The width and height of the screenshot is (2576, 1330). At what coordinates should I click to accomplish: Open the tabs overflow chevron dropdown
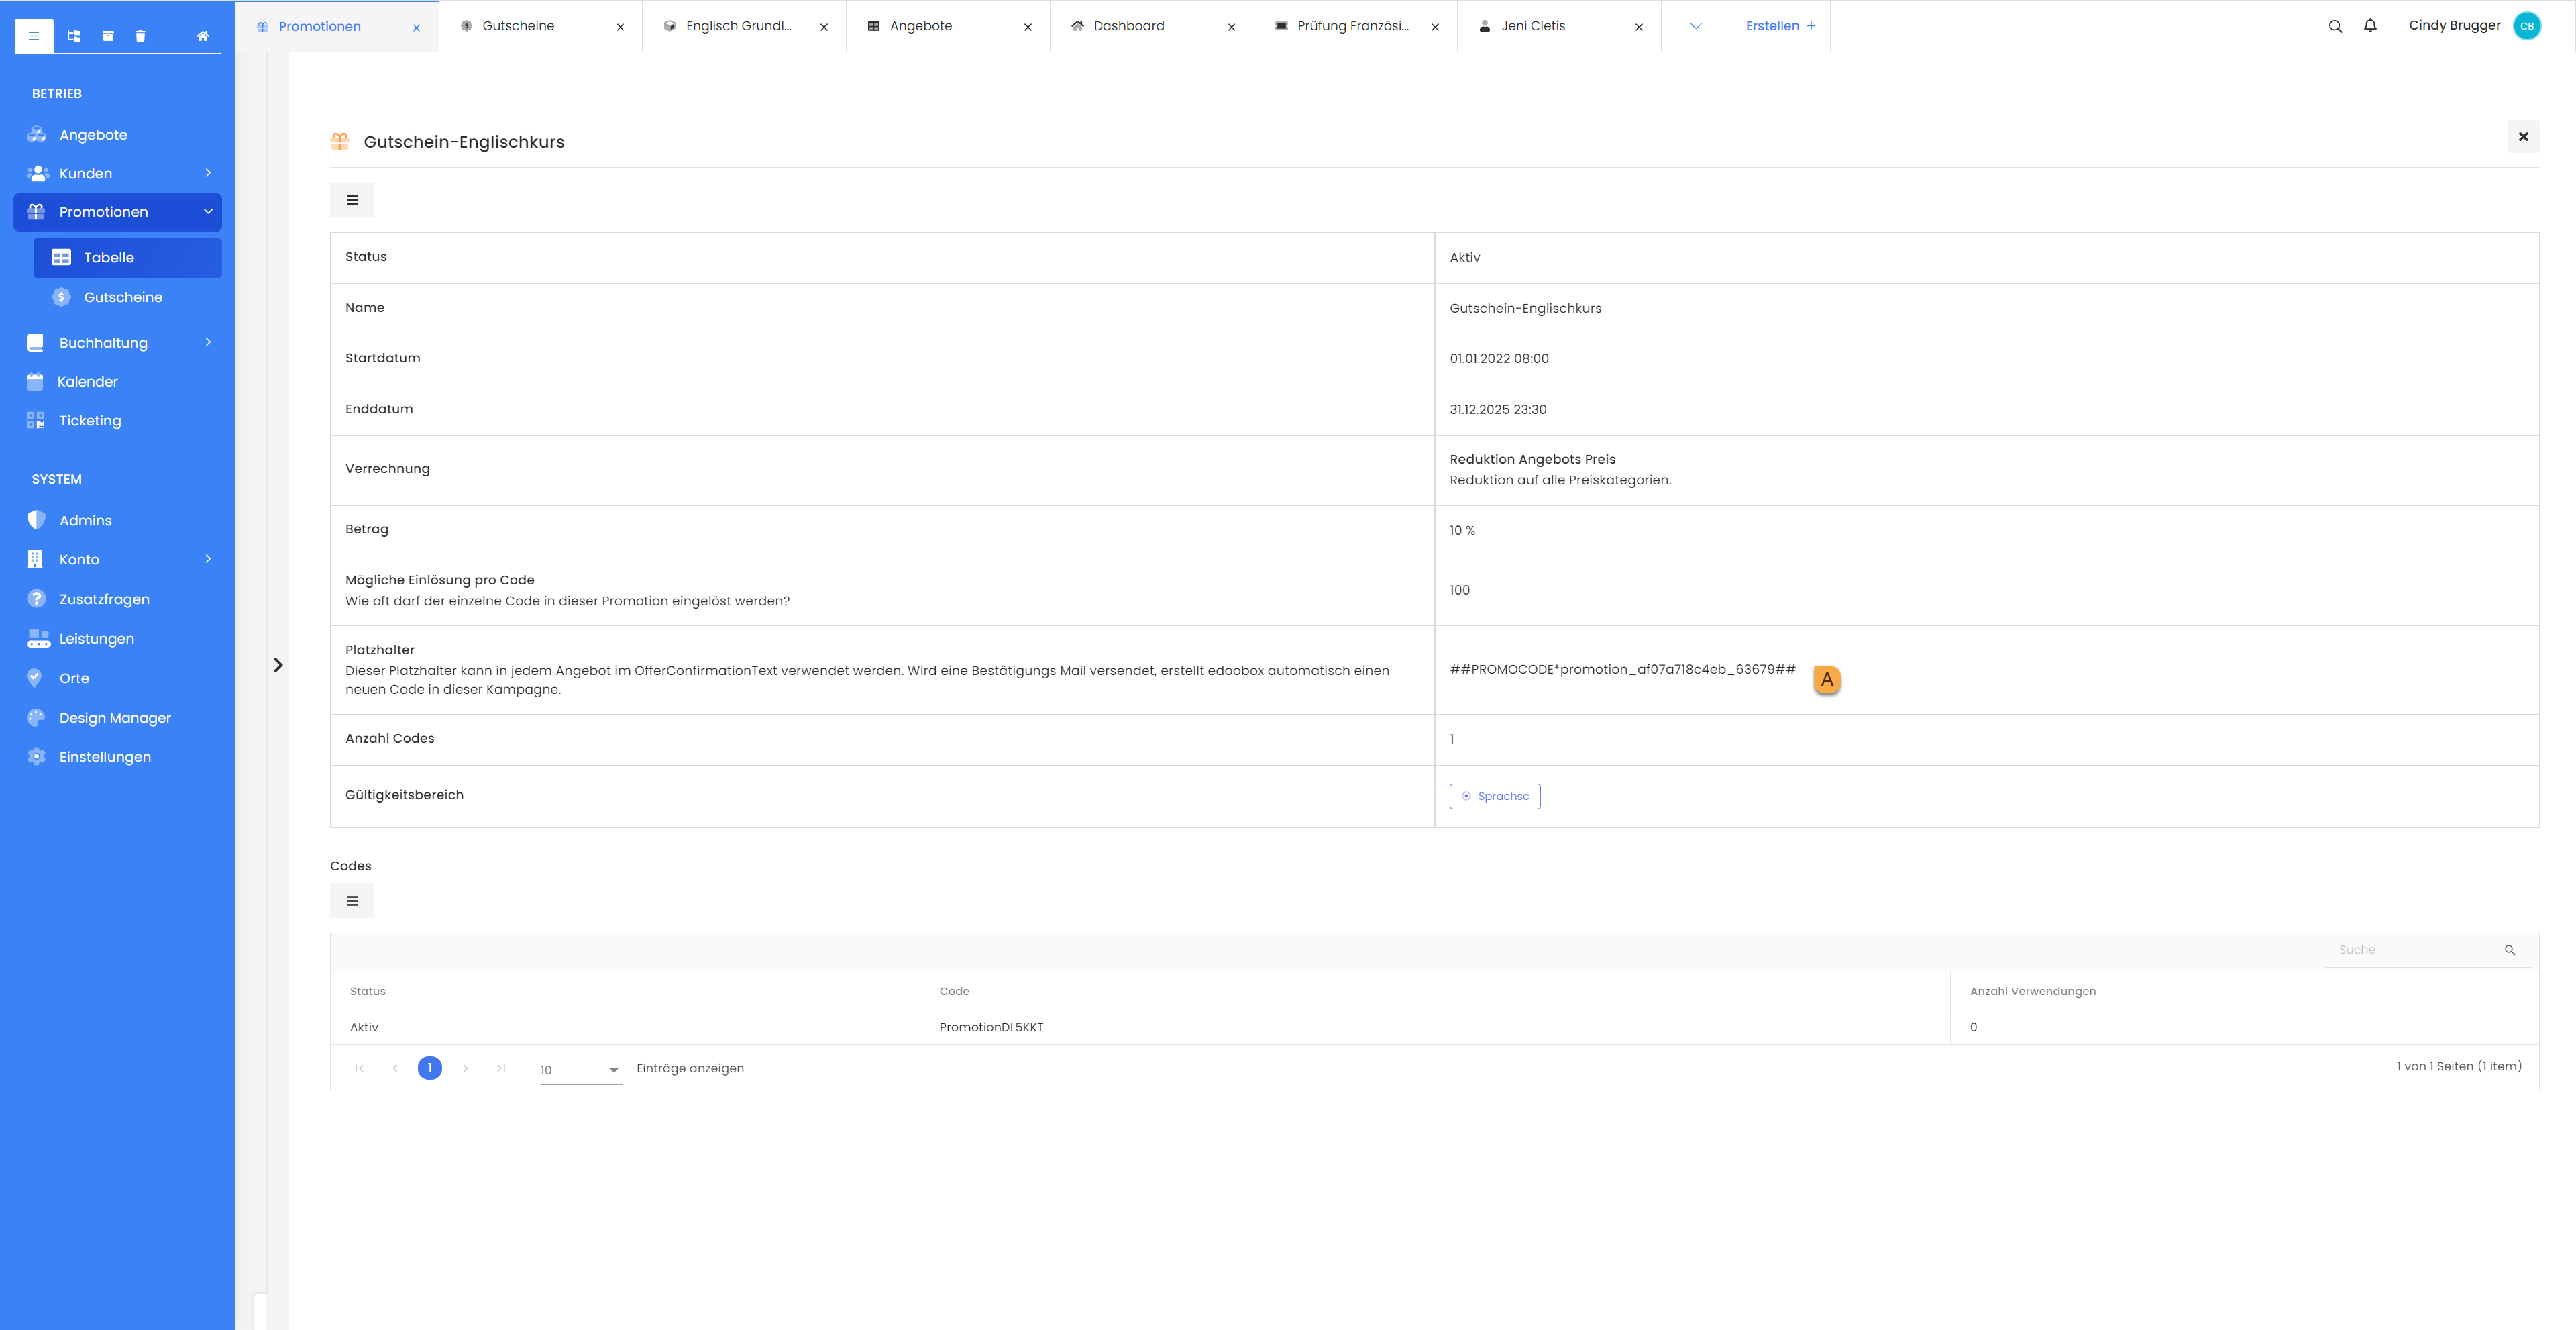(1696, 27)
